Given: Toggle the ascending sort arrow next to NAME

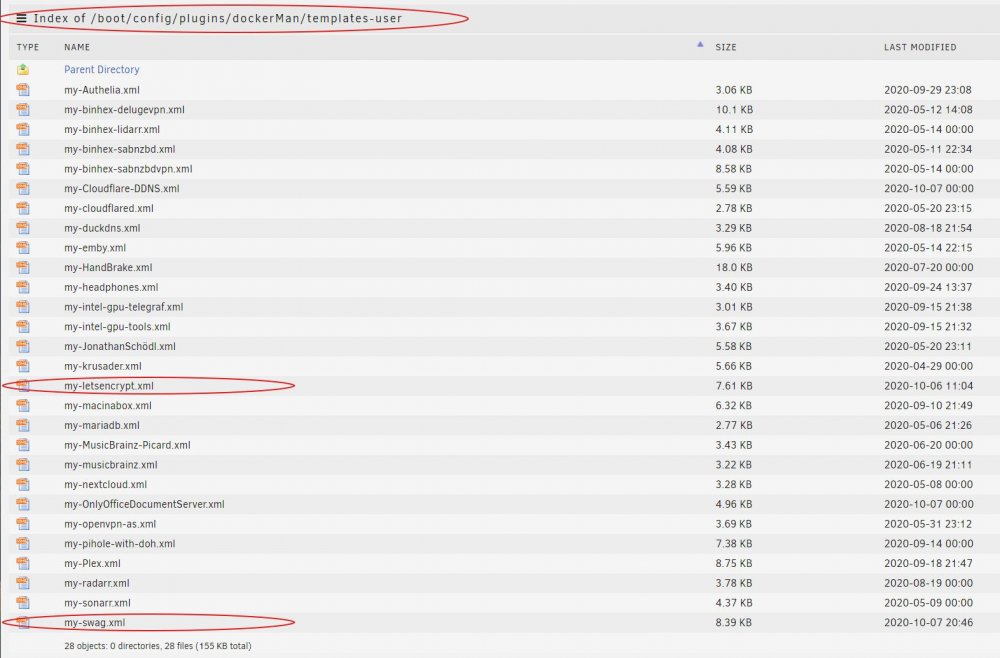Looking at the screenshot, I should click(x=700, y=45).
